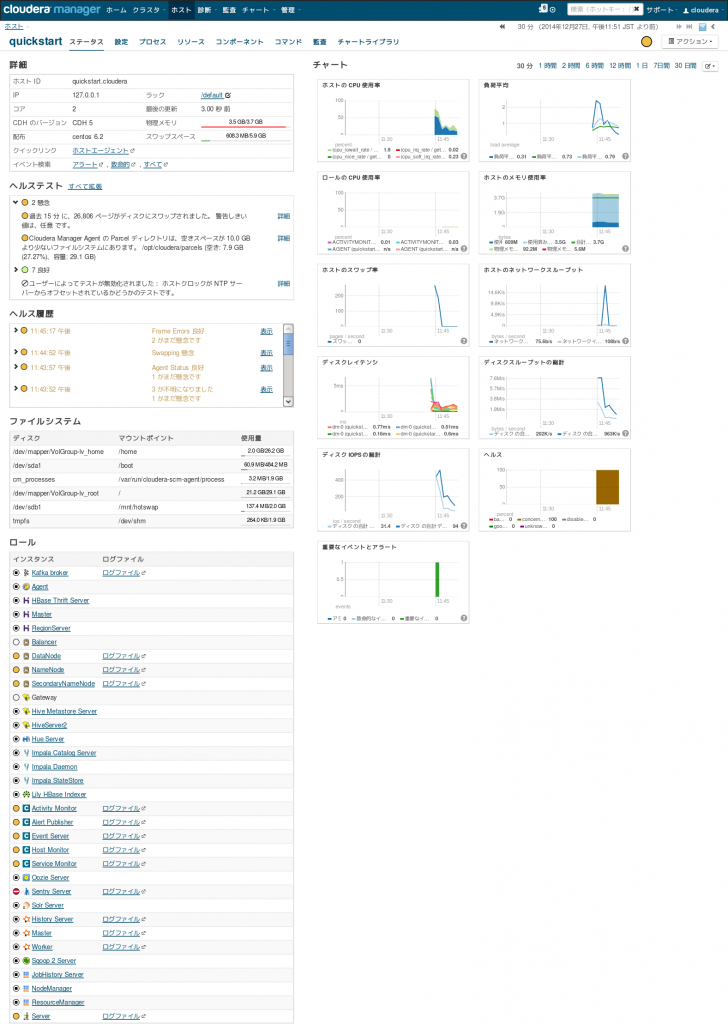
Task: Click the Sqoop 2 Server role icon
Action: [26, 961]
